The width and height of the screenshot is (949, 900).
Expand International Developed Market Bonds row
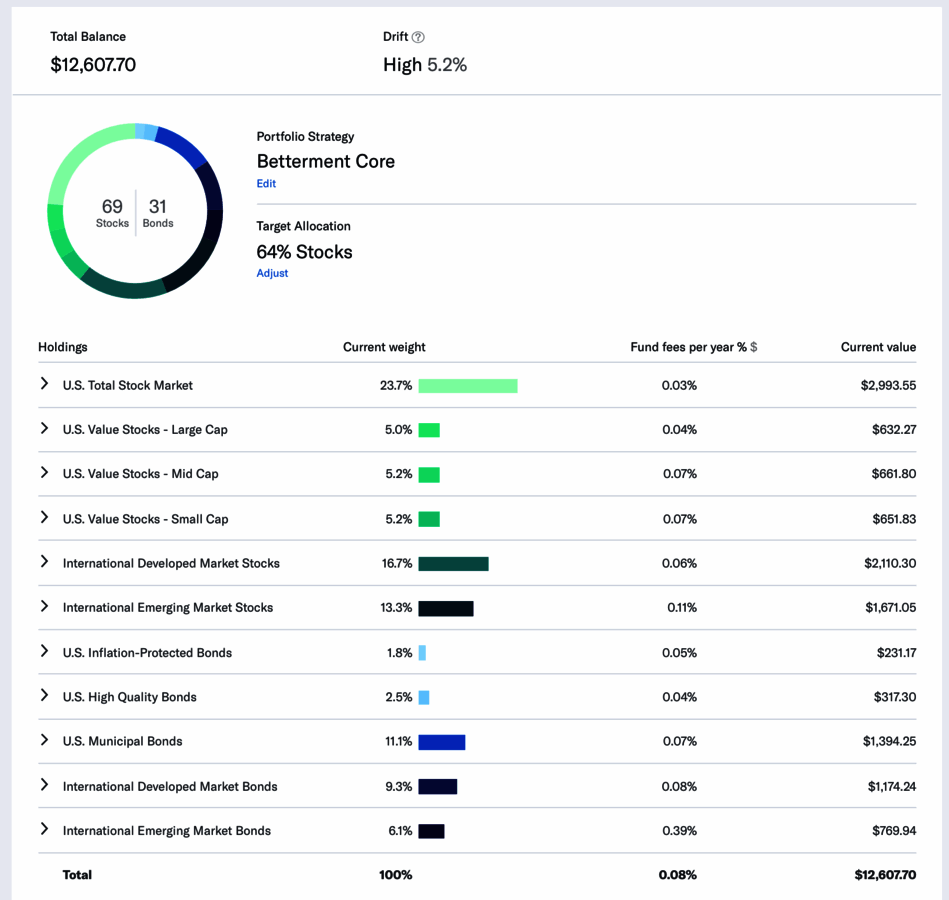[44, 785]
